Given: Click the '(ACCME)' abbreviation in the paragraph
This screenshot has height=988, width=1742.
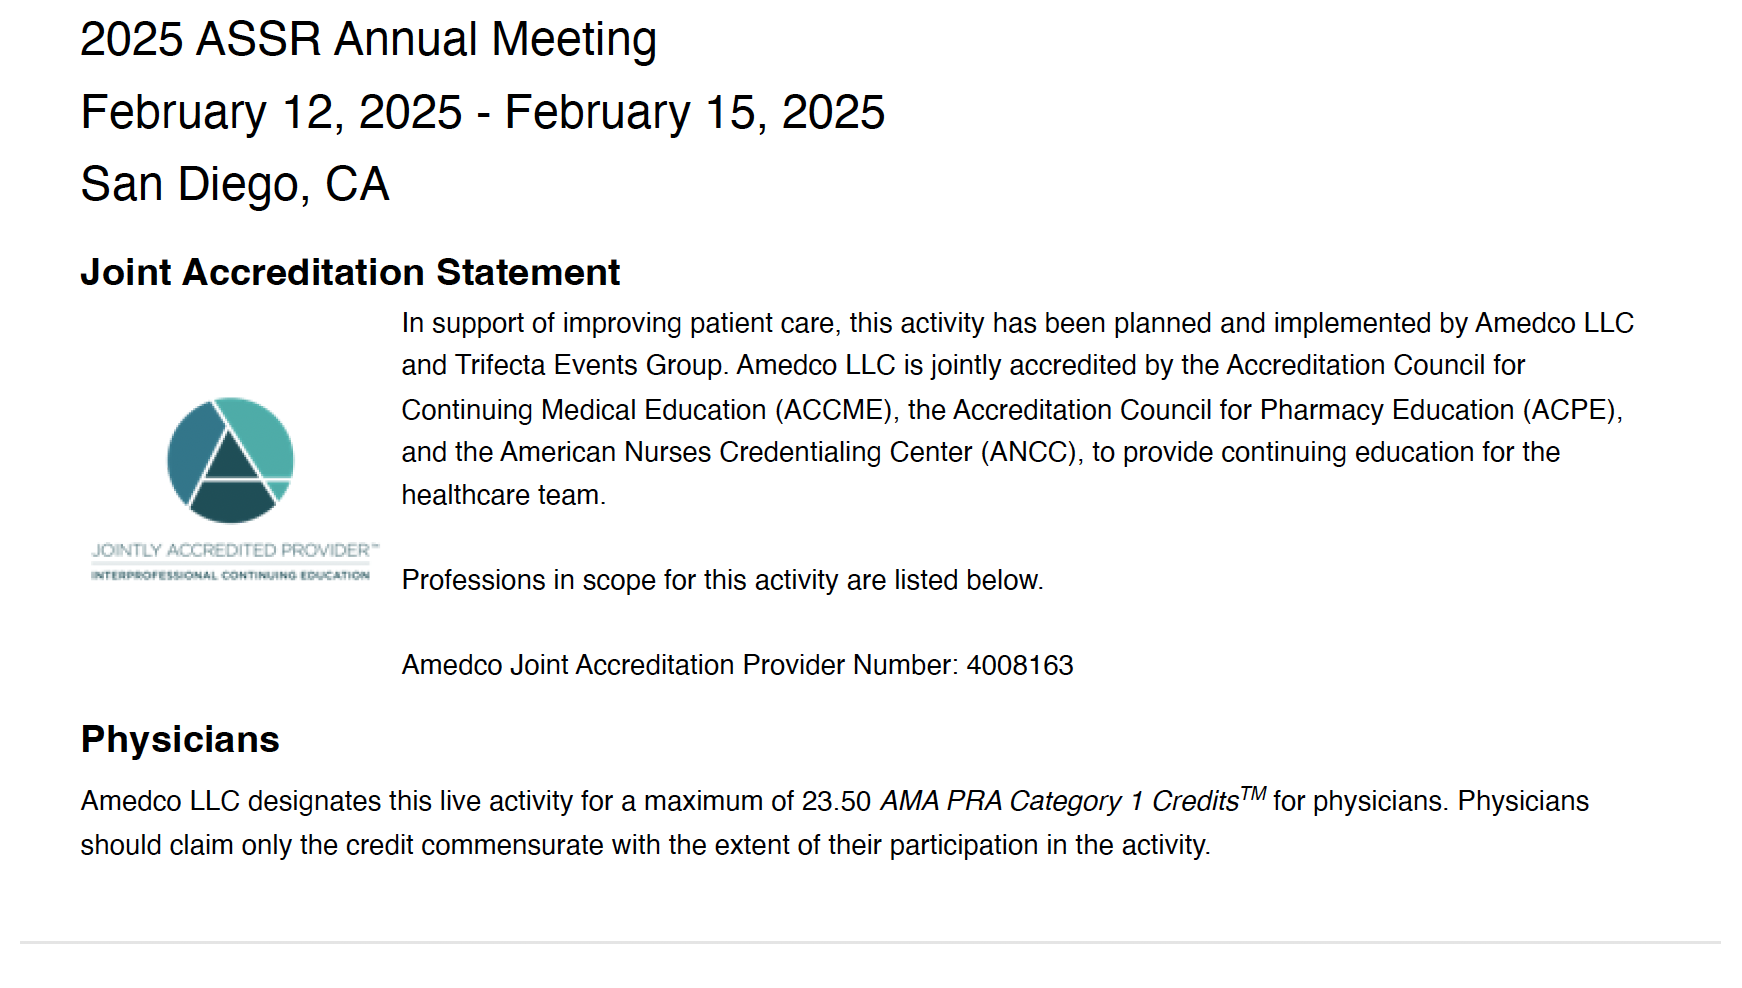Looking at the screenshot, I should coord(834,410).
